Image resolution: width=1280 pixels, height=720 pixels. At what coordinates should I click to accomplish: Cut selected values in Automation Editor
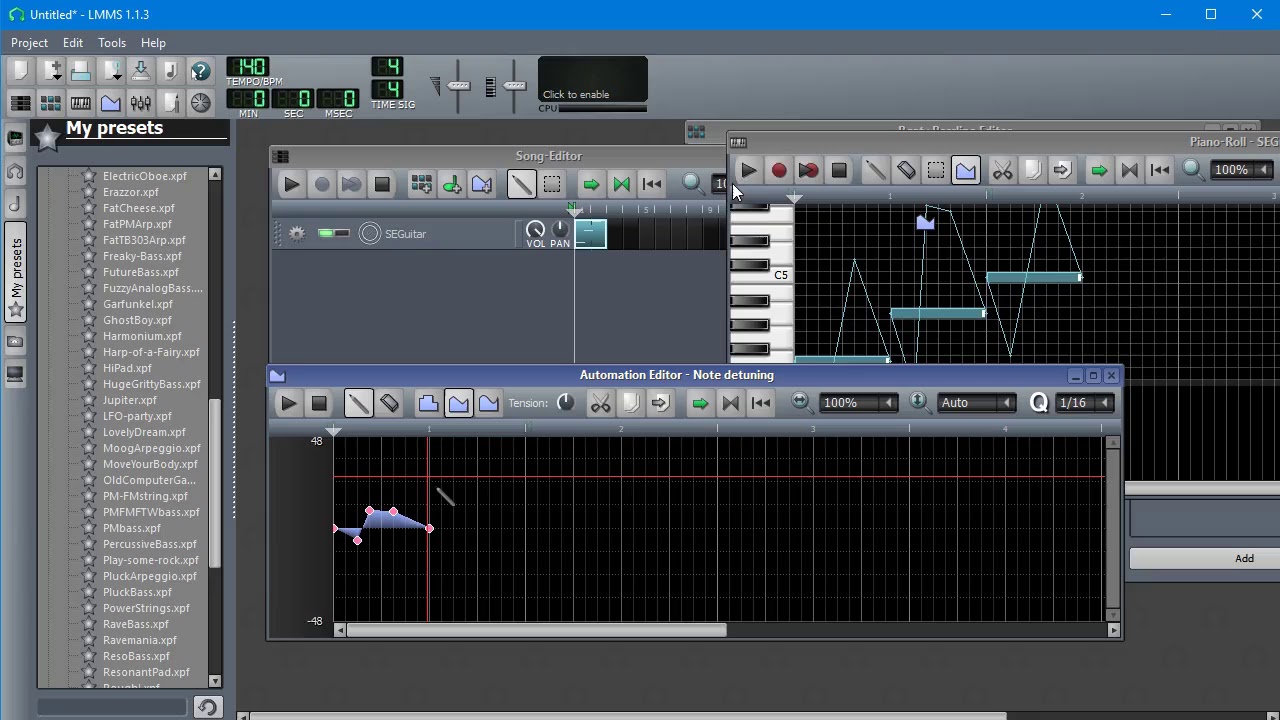(x=600, y=403)
